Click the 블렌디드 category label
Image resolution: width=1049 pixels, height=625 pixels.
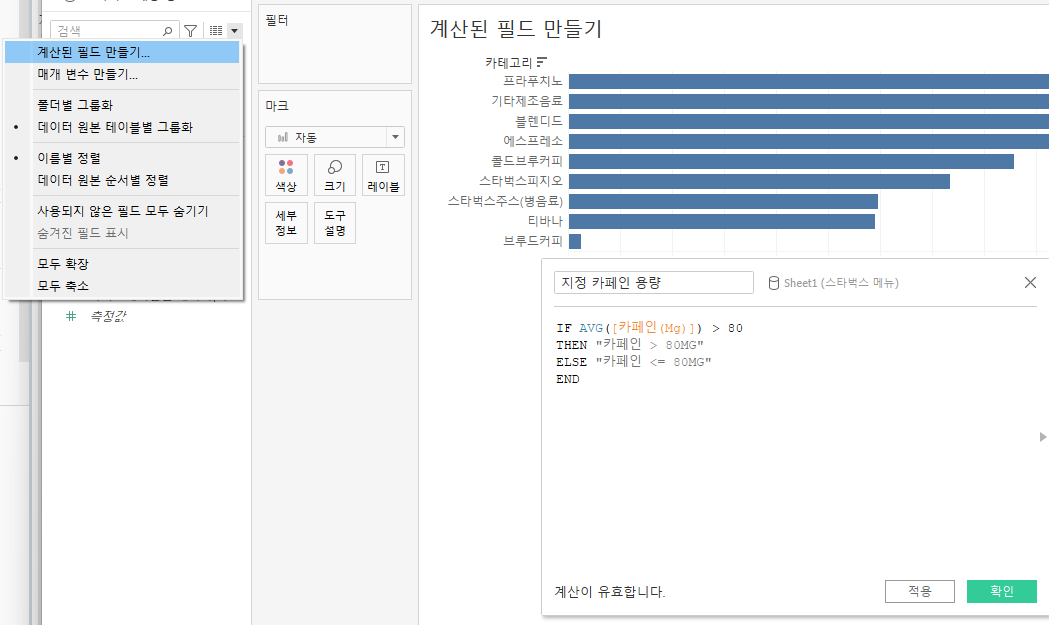click(539, 121)
